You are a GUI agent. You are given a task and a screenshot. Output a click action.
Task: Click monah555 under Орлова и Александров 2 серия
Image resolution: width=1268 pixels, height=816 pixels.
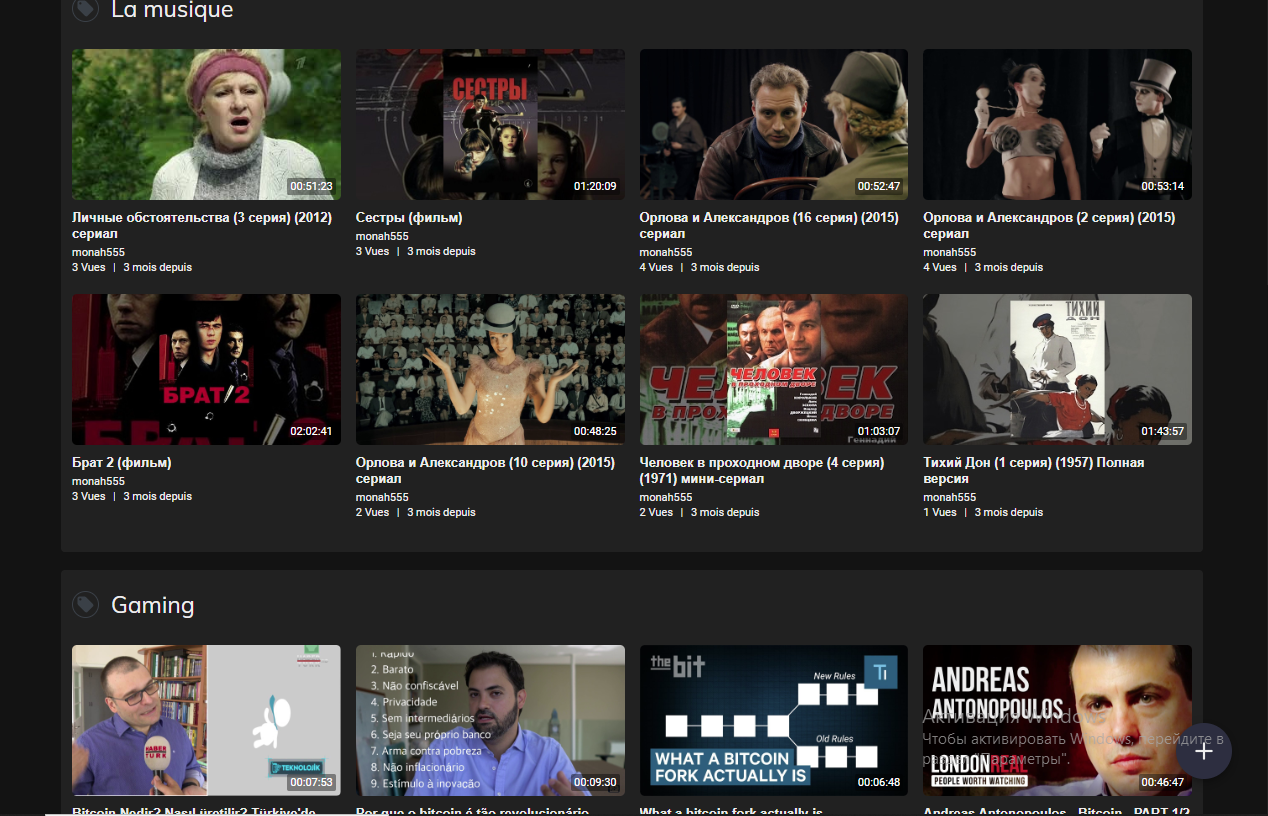pos(949,252)
